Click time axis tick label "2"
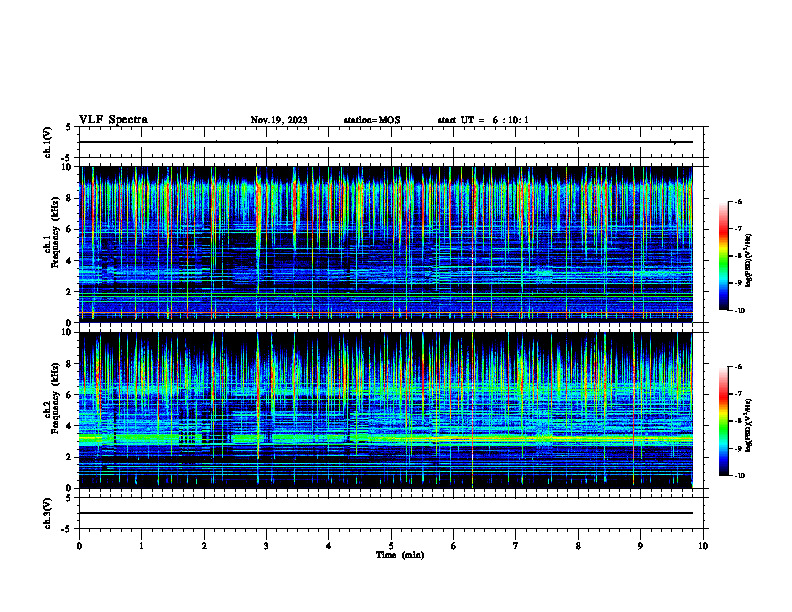792x612 pixels. pos(204,546)
